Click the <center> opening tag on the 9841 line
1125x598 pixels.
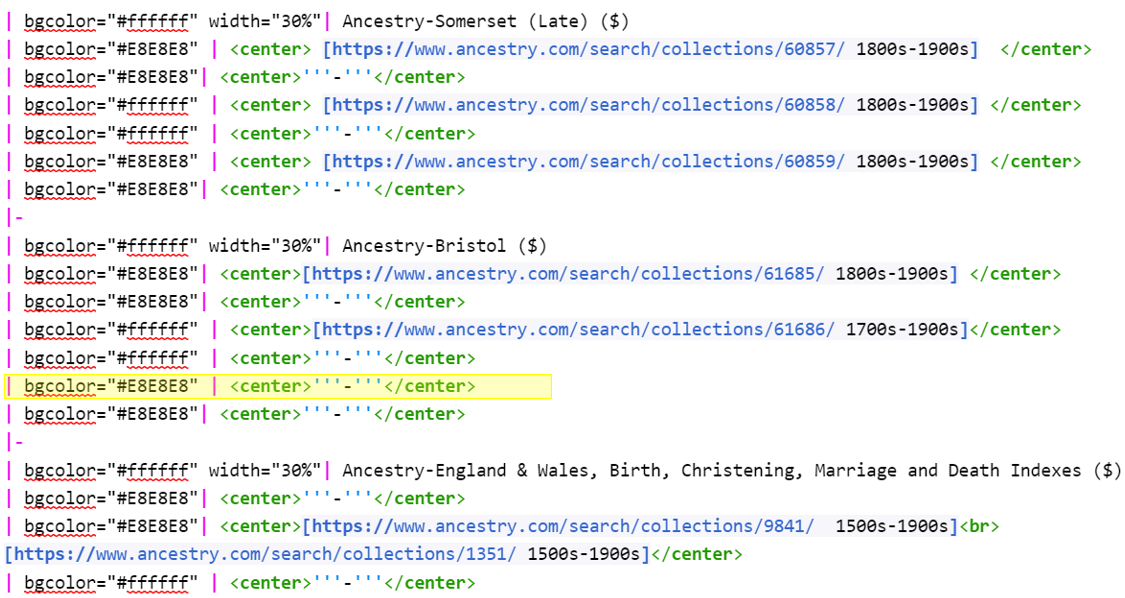pos(260,527)
